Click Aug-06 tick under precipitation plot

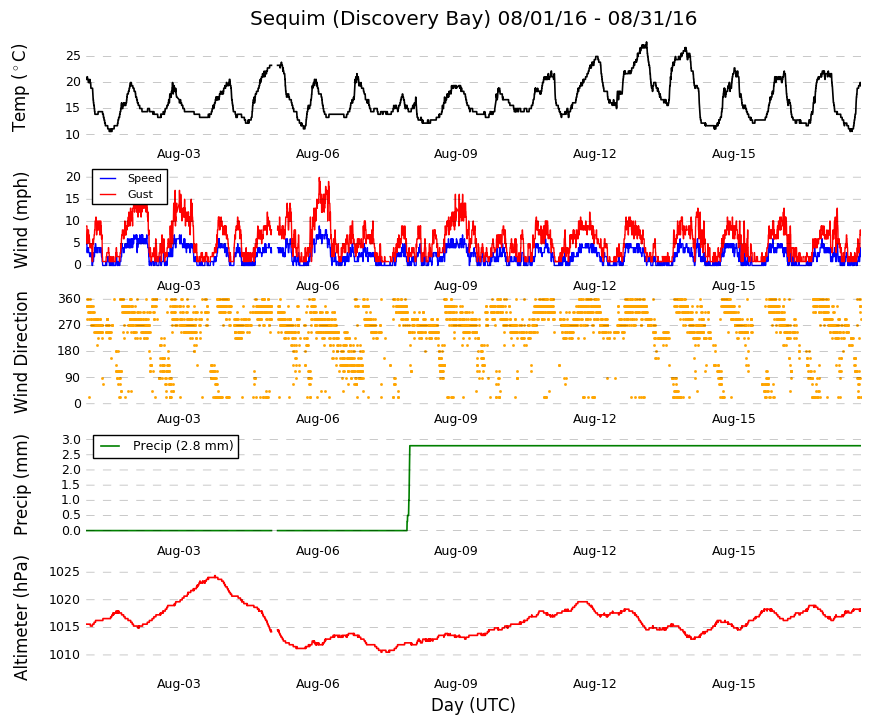click(317, 551)
